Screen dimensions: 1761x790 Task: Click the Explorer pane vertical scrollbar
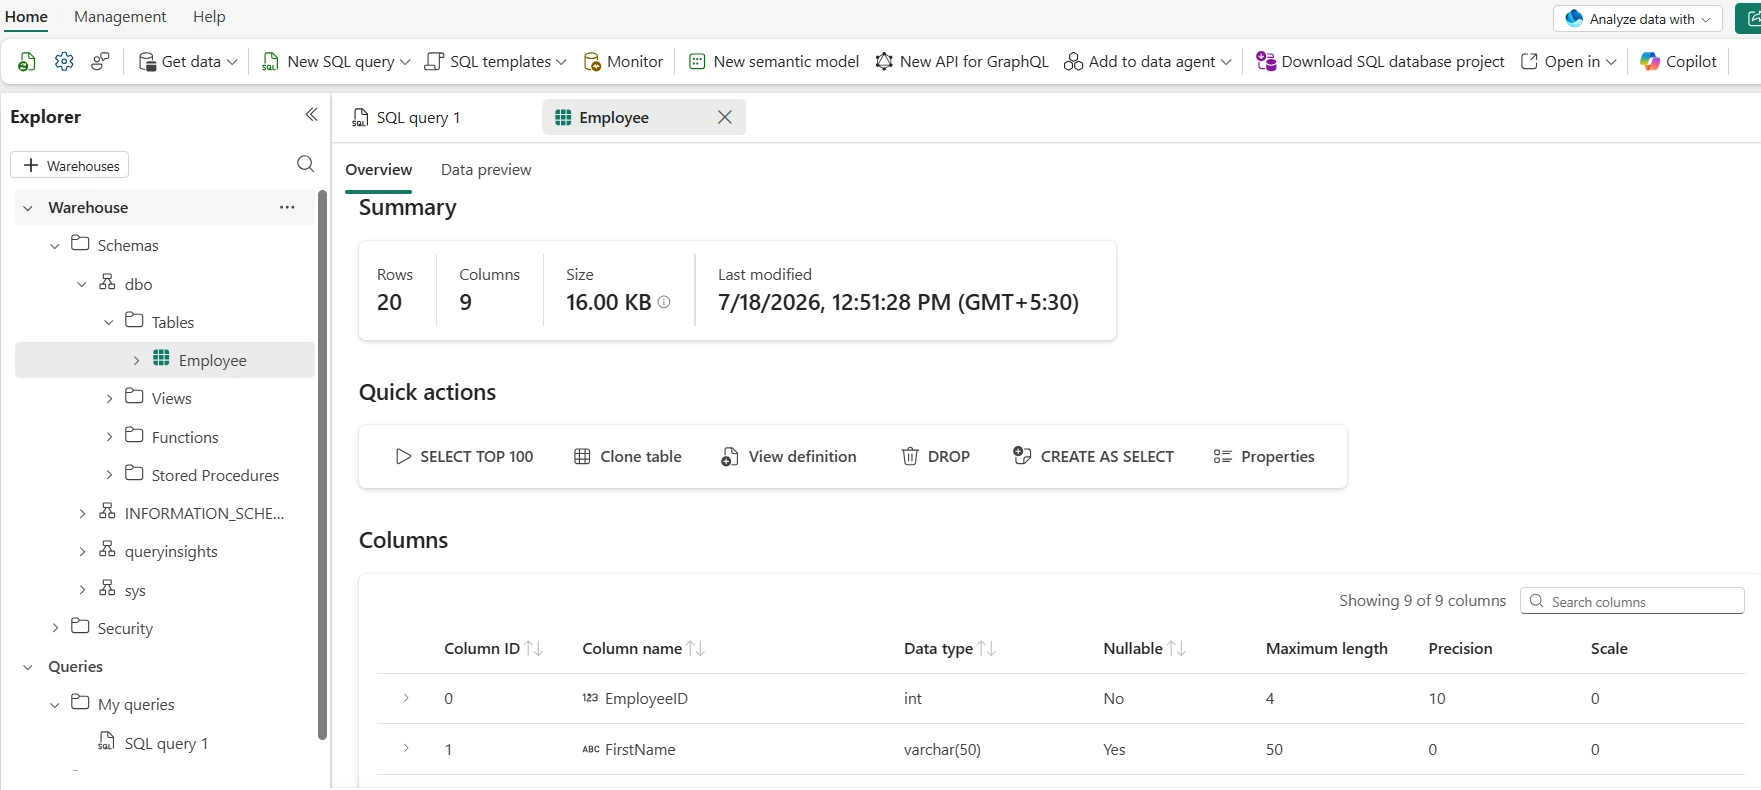tap(322, 465)
